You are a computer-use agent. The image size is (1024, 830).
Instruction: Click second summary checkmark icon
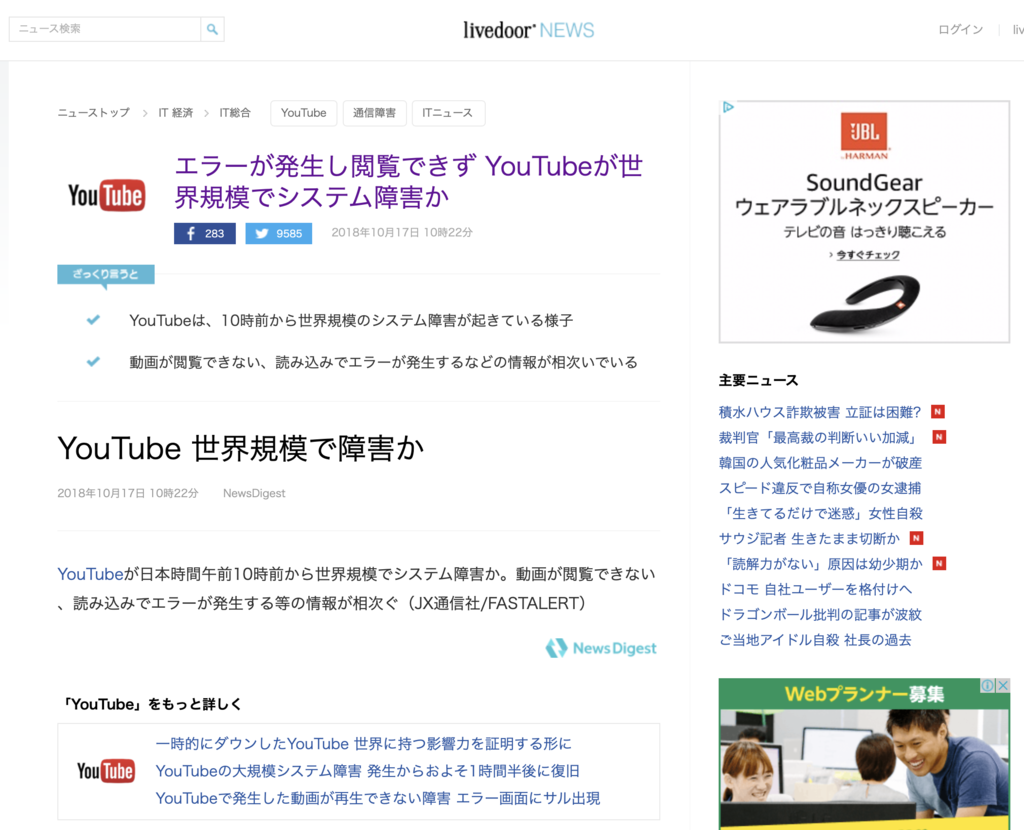point(93,361)
